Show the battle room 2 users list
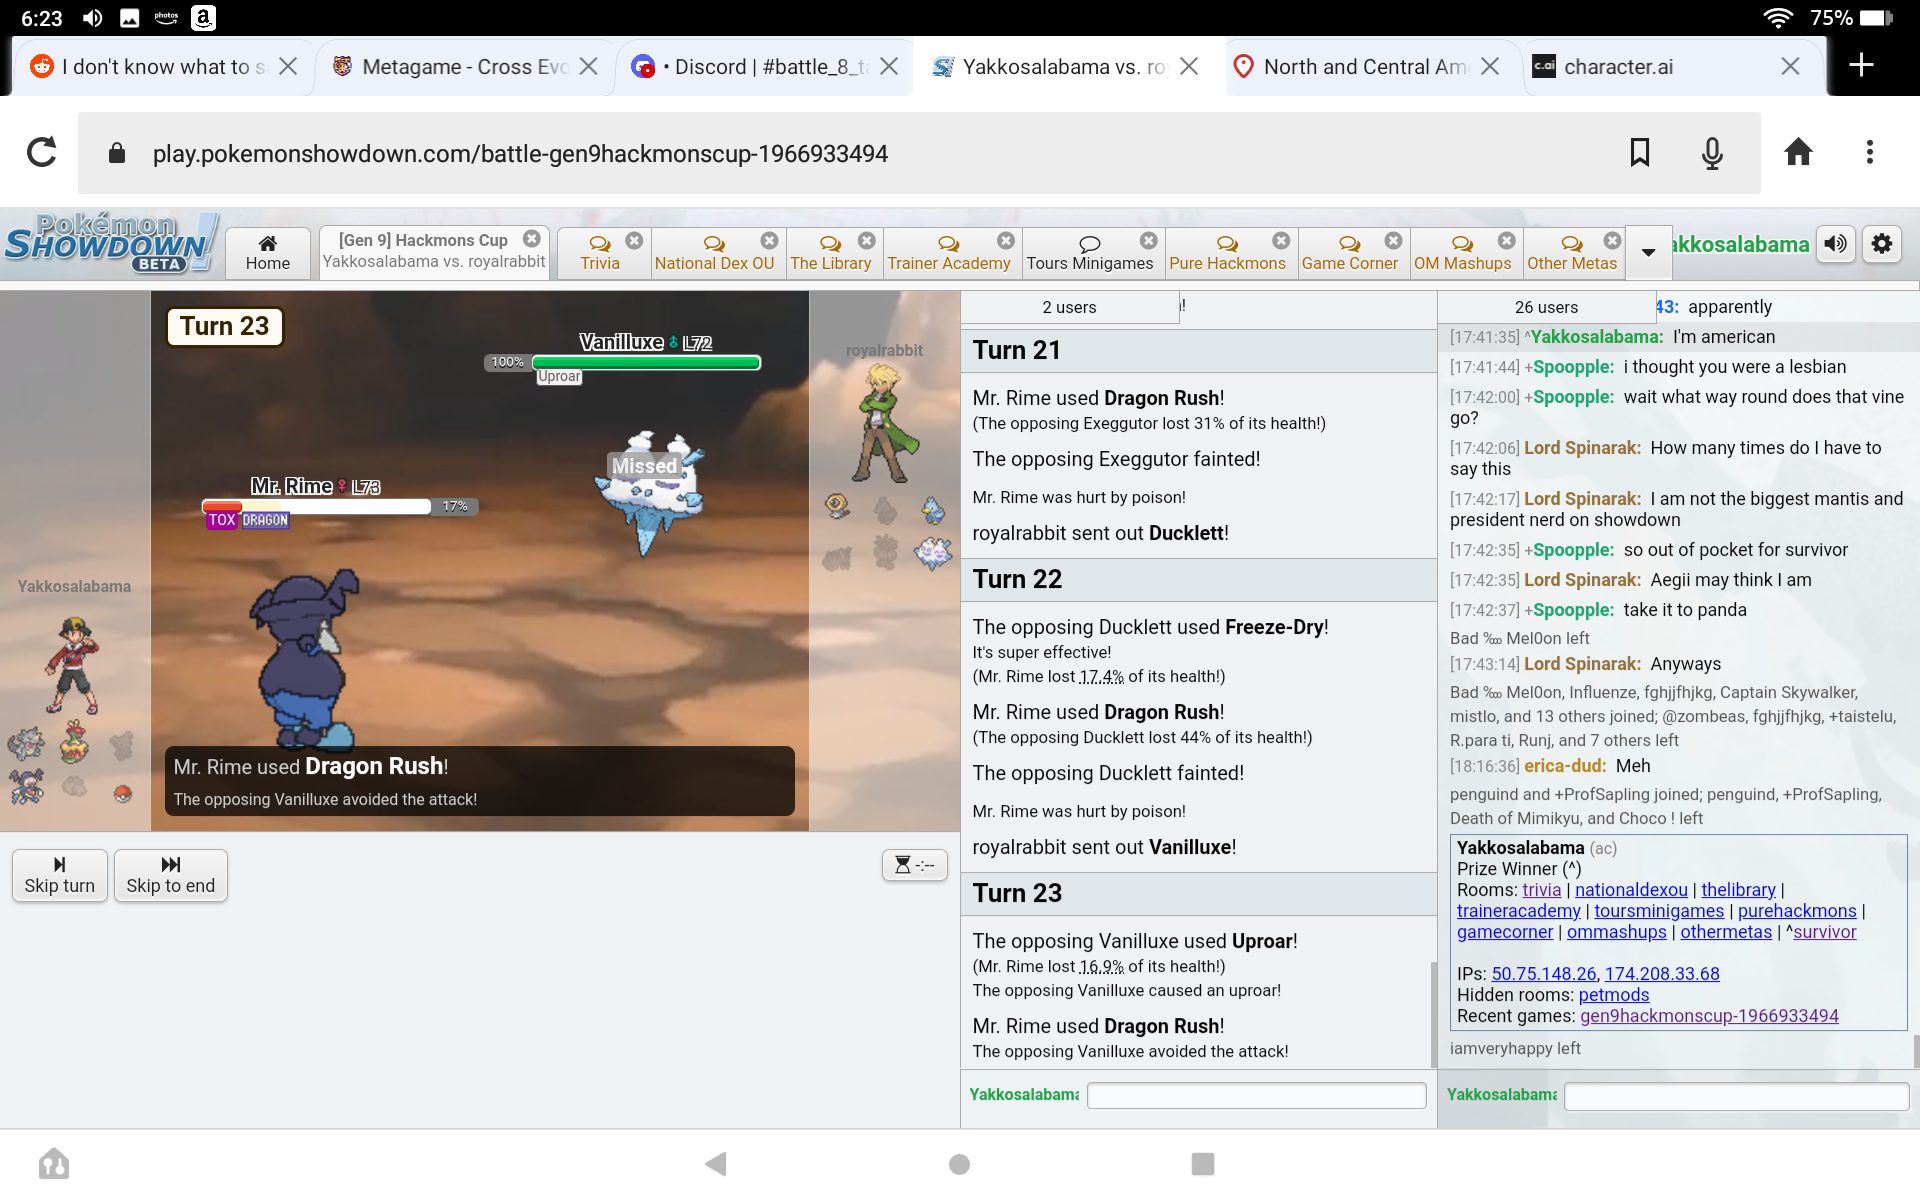Image resolution: width=1920 pixels, height=1200 pixels. [x=1069, y=307]
